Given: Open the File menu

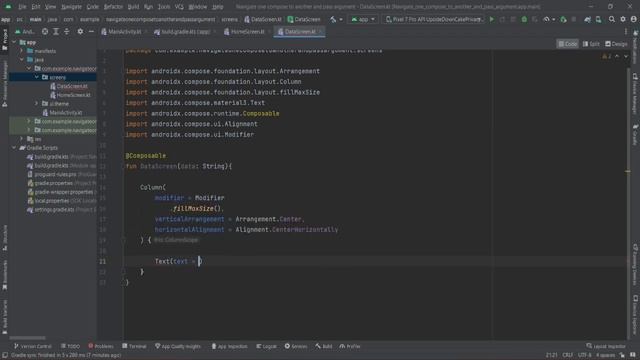Looking at the screenshot, I should (x=22, y=7).
